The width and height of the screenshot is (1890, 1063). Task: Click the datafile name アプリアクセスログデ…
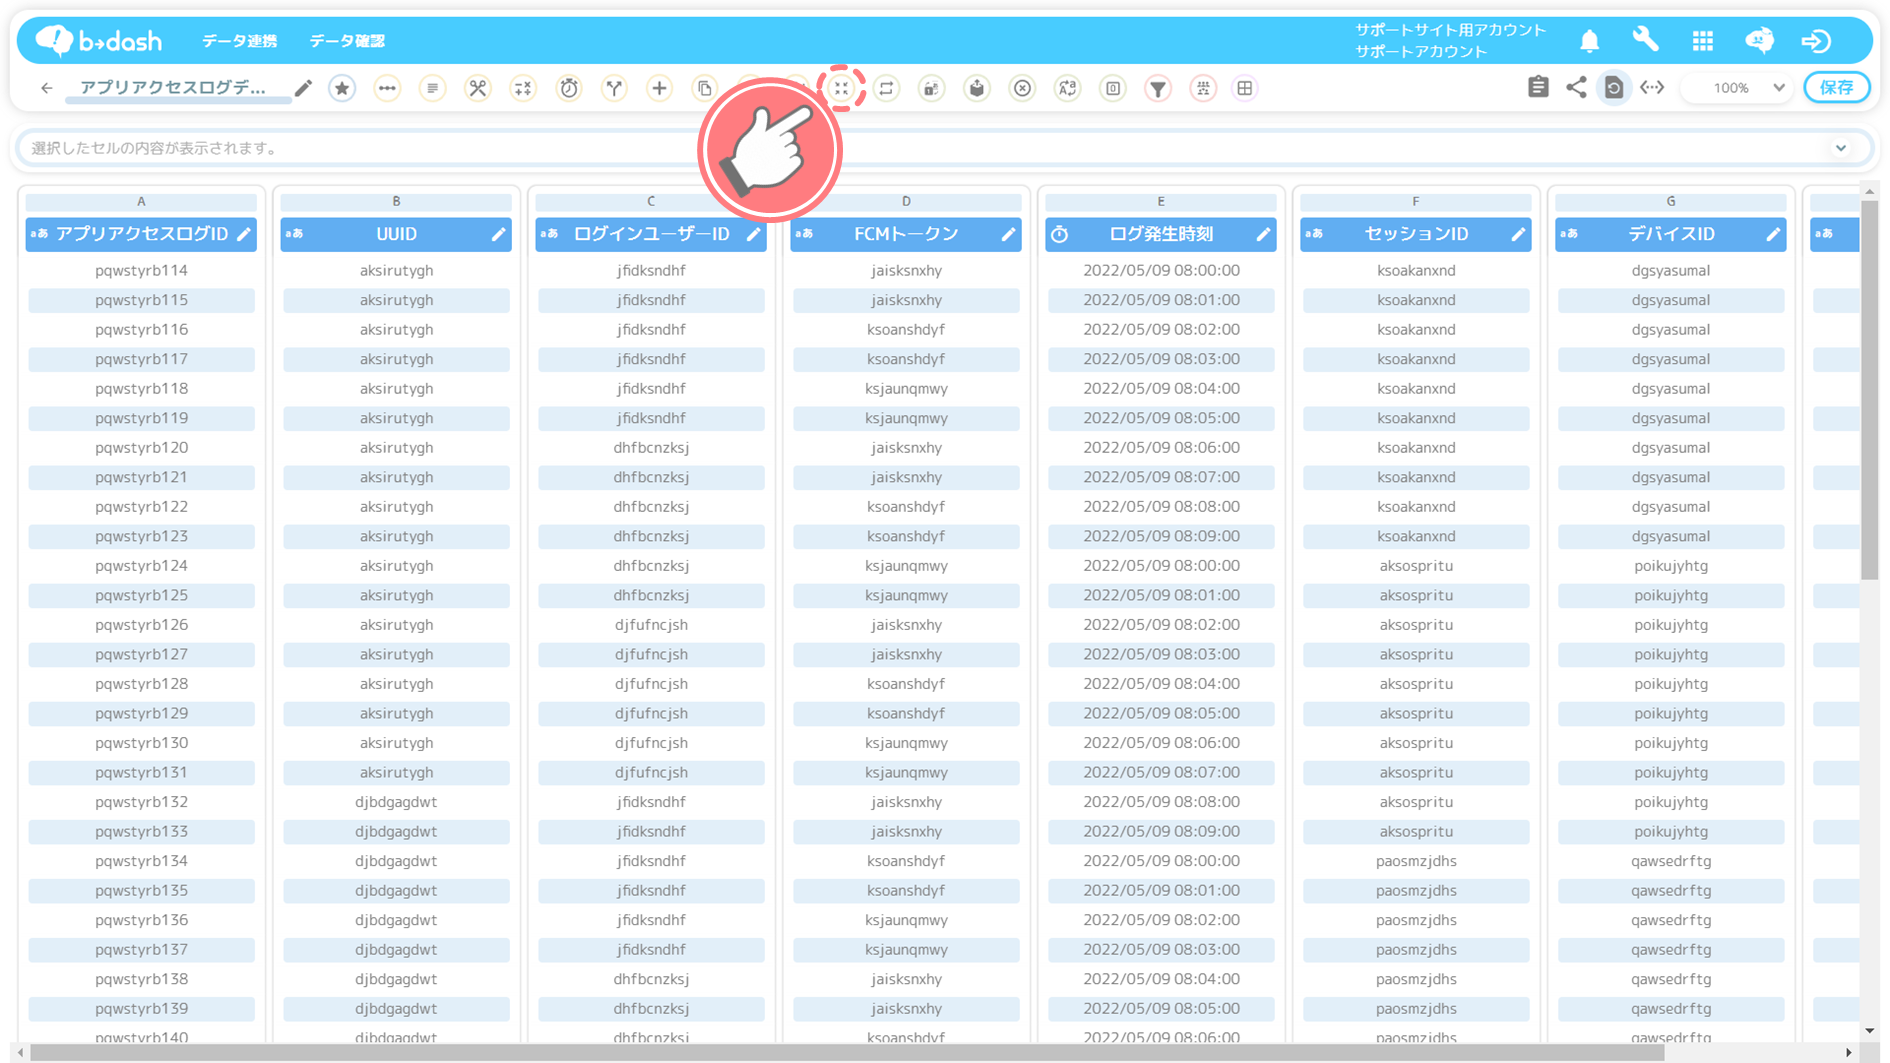coord(174,88)
